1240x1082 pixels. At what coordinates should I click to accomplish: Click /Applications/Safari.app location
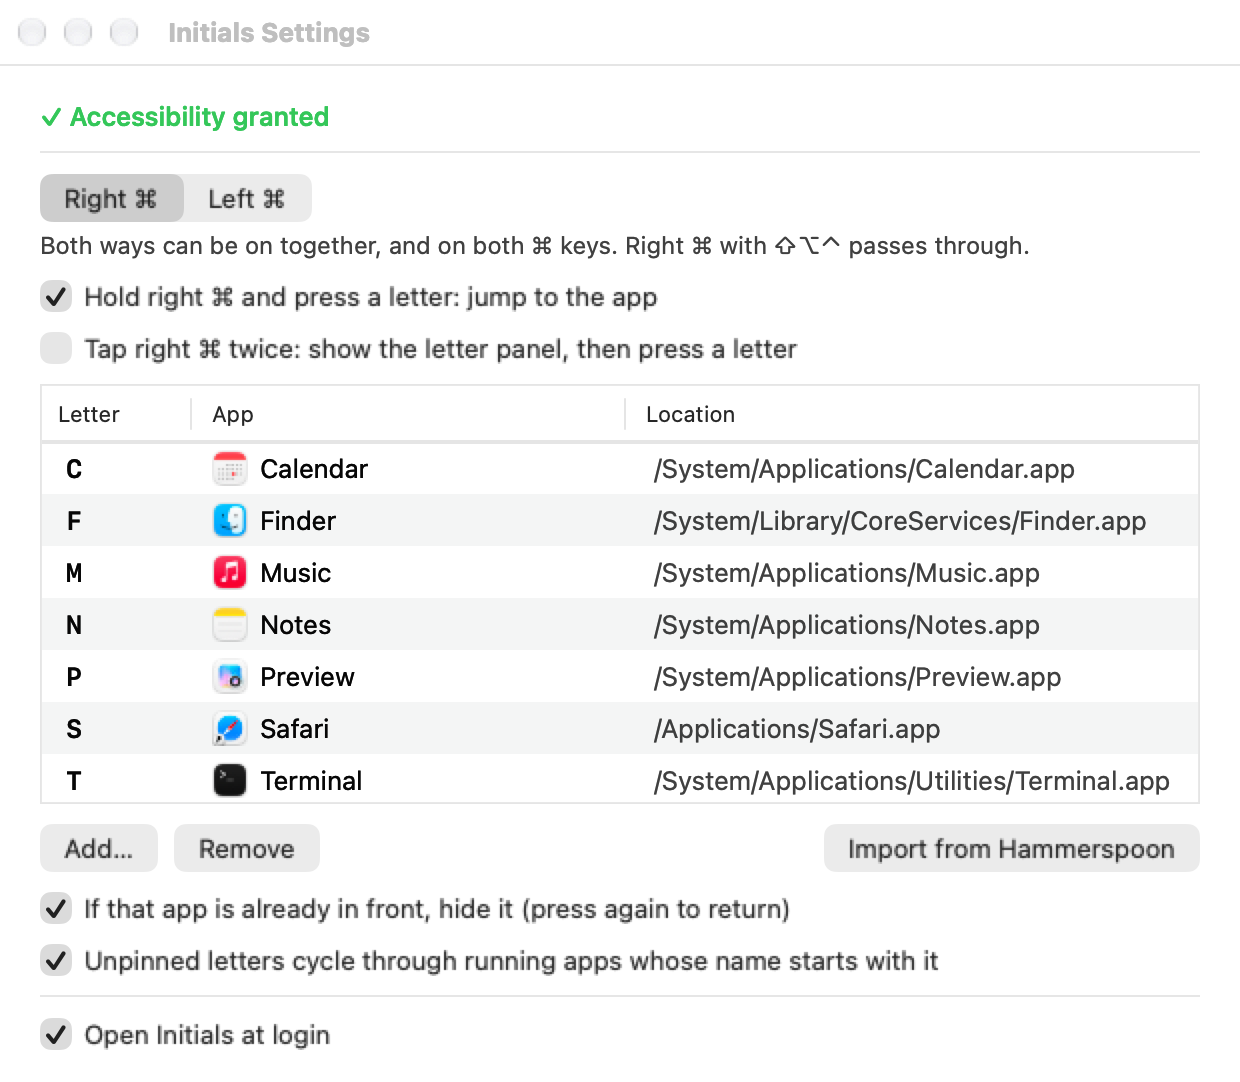pyautogui.click(x=797, y=729)
